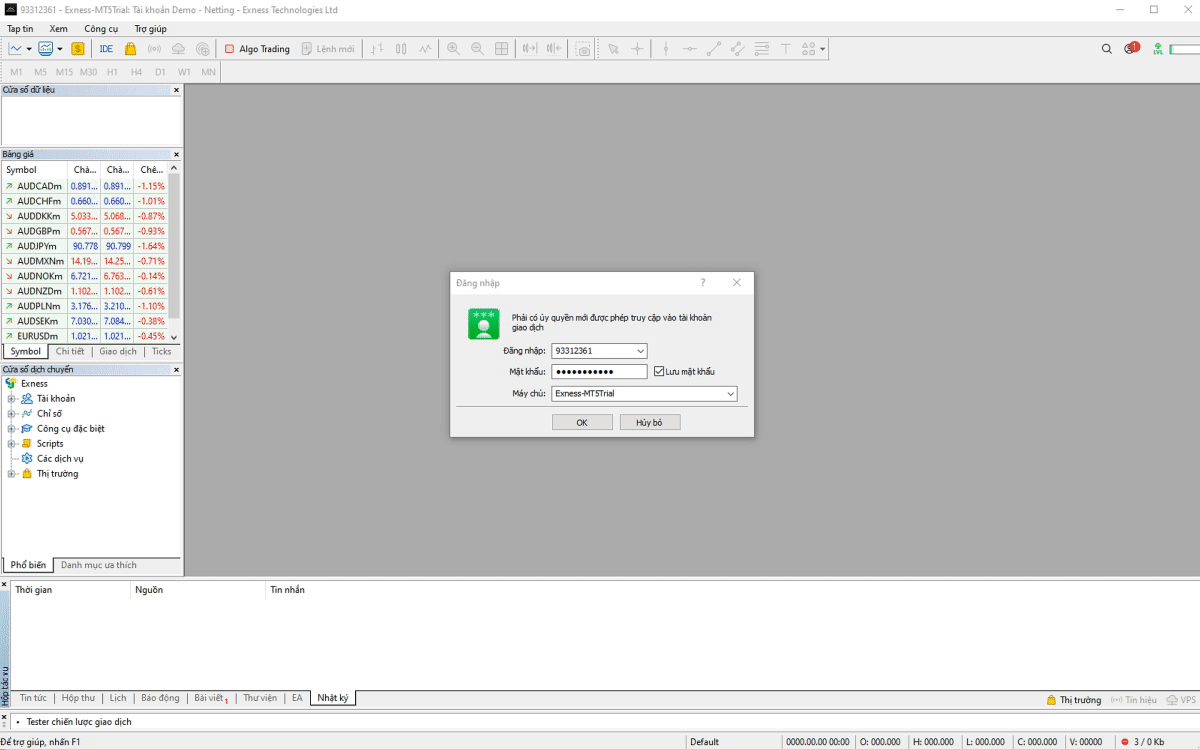The image size is (1200, 750).
Task: Expand the Scripts tree node
Action: coord(12,444)
